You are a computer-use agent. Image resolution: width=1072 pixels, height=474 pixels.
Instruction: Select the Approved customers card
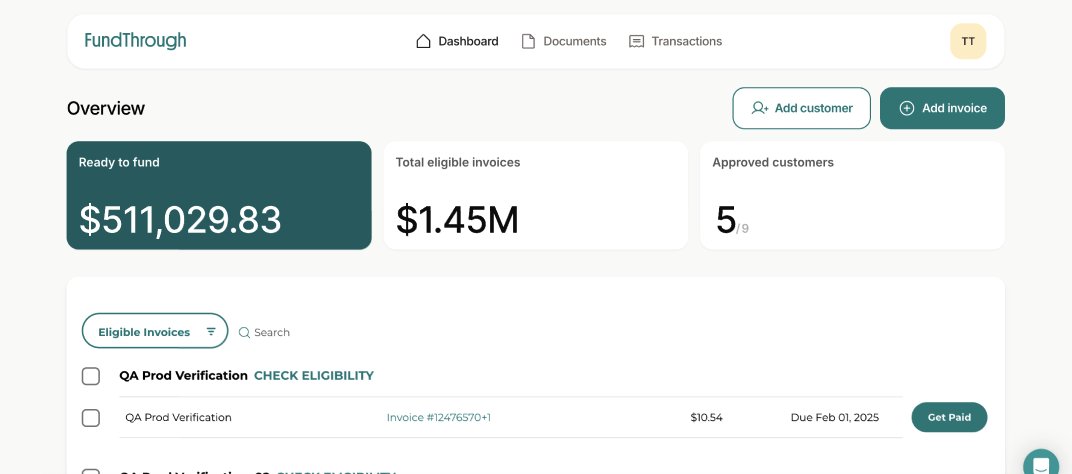853,196
